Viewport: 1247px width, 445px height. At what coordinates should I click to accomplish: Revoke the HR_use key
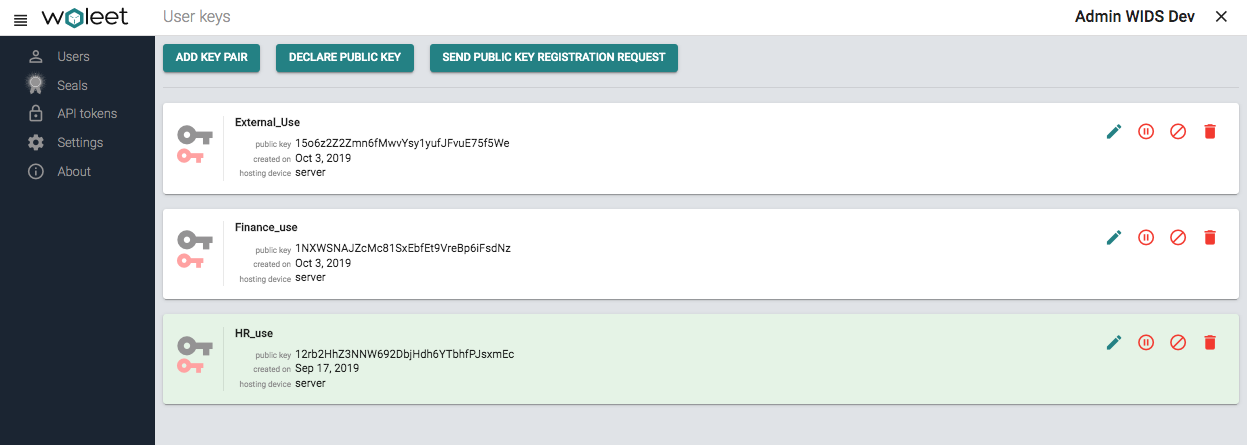(x=1178, y=342)
